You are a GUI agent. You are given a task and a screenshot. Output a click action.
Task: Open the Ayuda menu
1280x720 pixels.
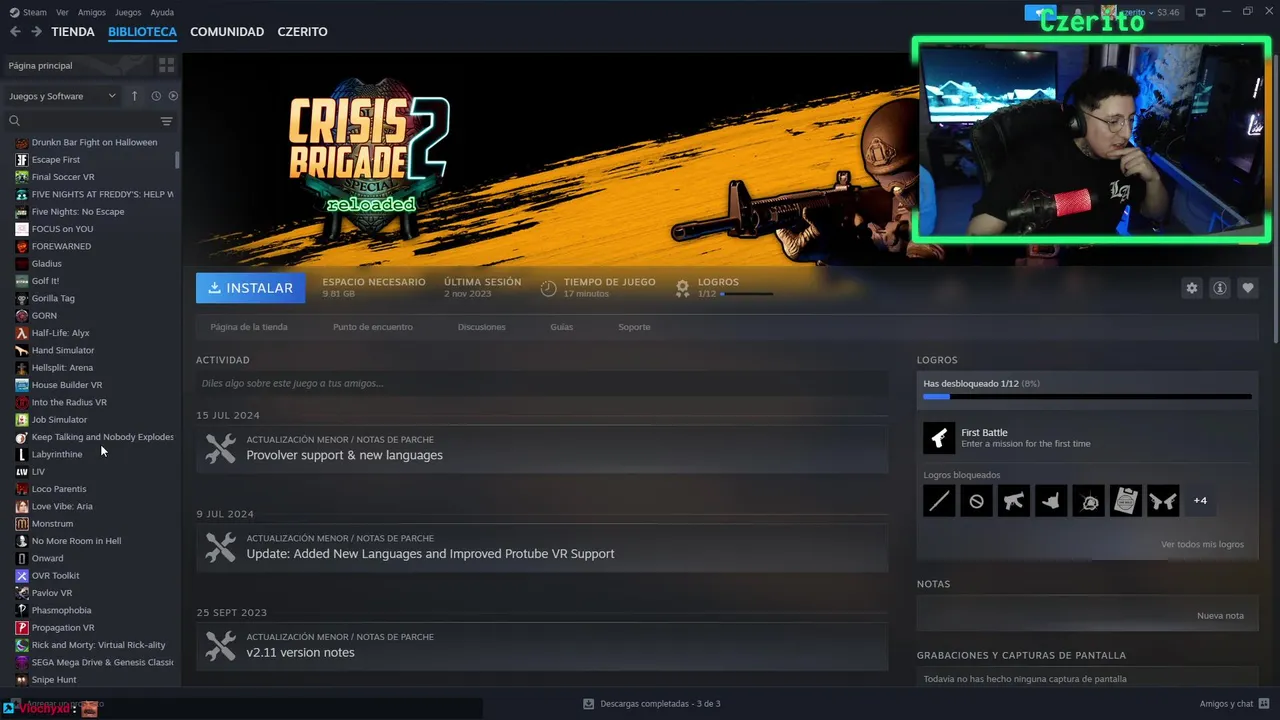click(x=162, y=12)
